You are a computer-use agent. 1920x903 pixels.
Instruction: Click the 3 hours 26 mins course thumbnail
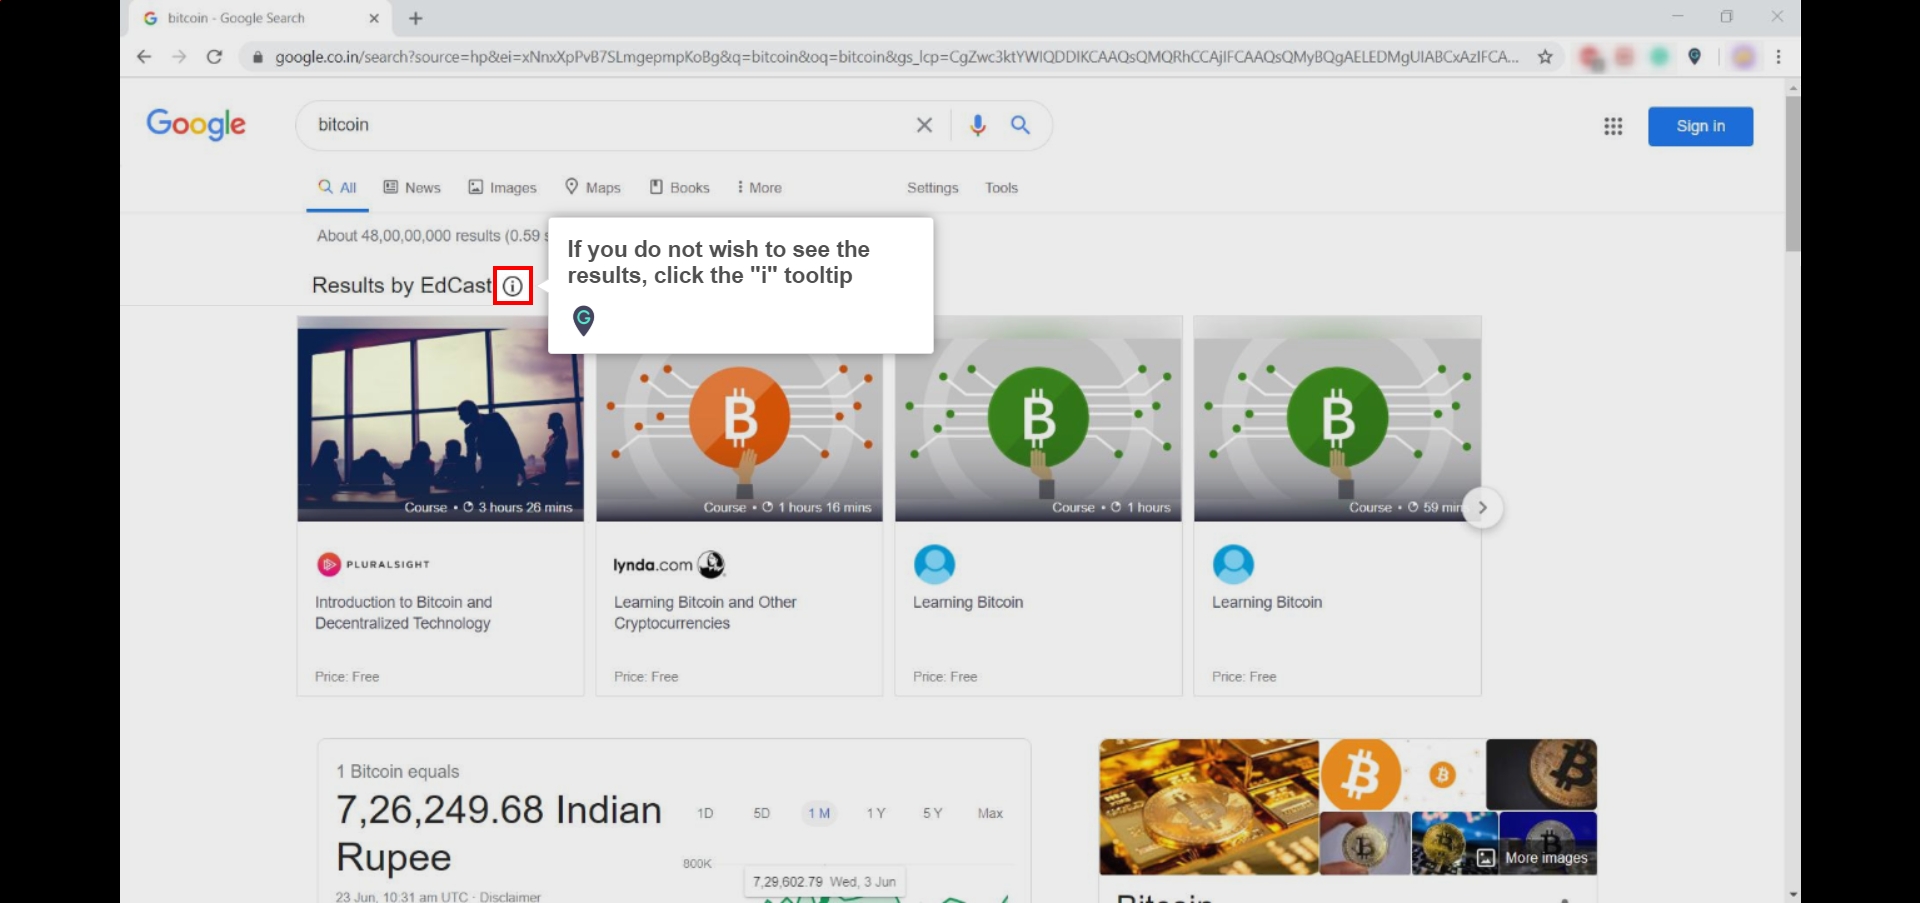(440, 419)
